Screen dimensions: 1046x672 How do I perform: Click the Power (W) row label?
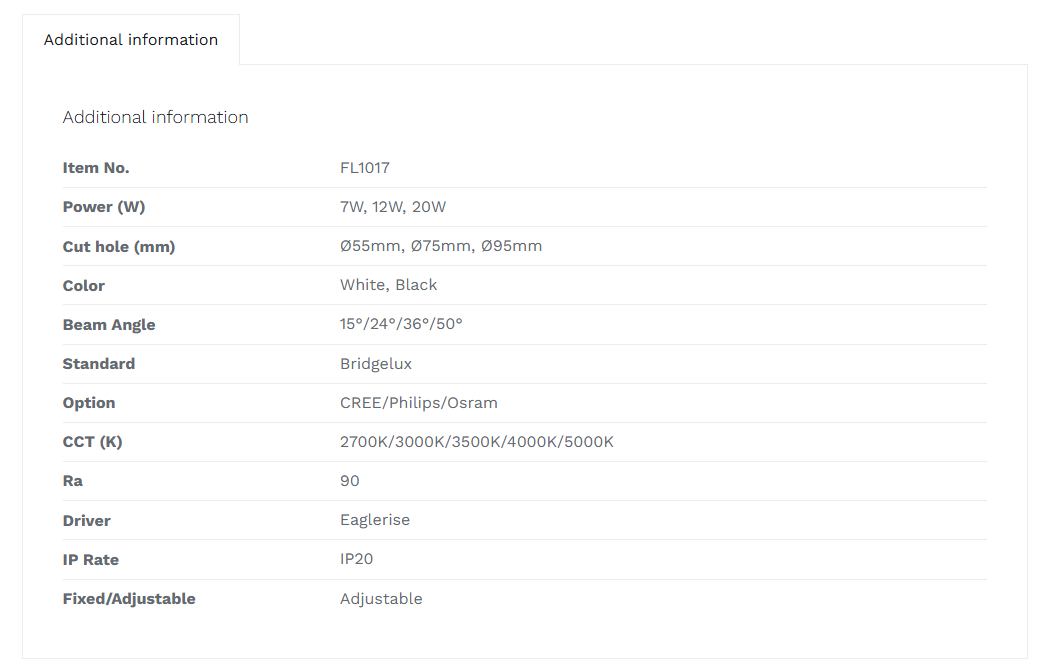104,207
